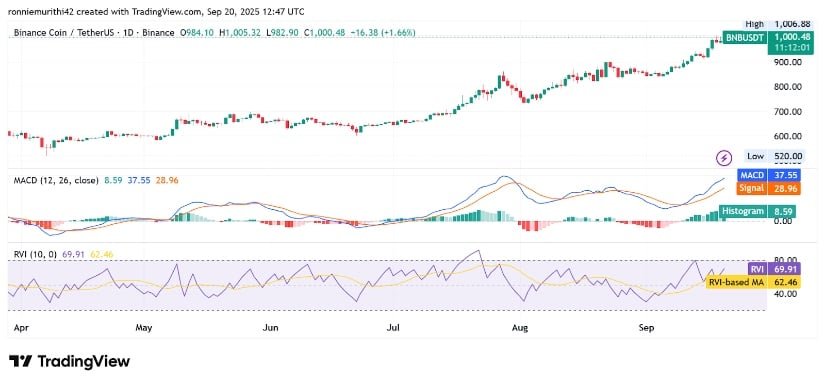Click the open value O984.10

[197, 33]
